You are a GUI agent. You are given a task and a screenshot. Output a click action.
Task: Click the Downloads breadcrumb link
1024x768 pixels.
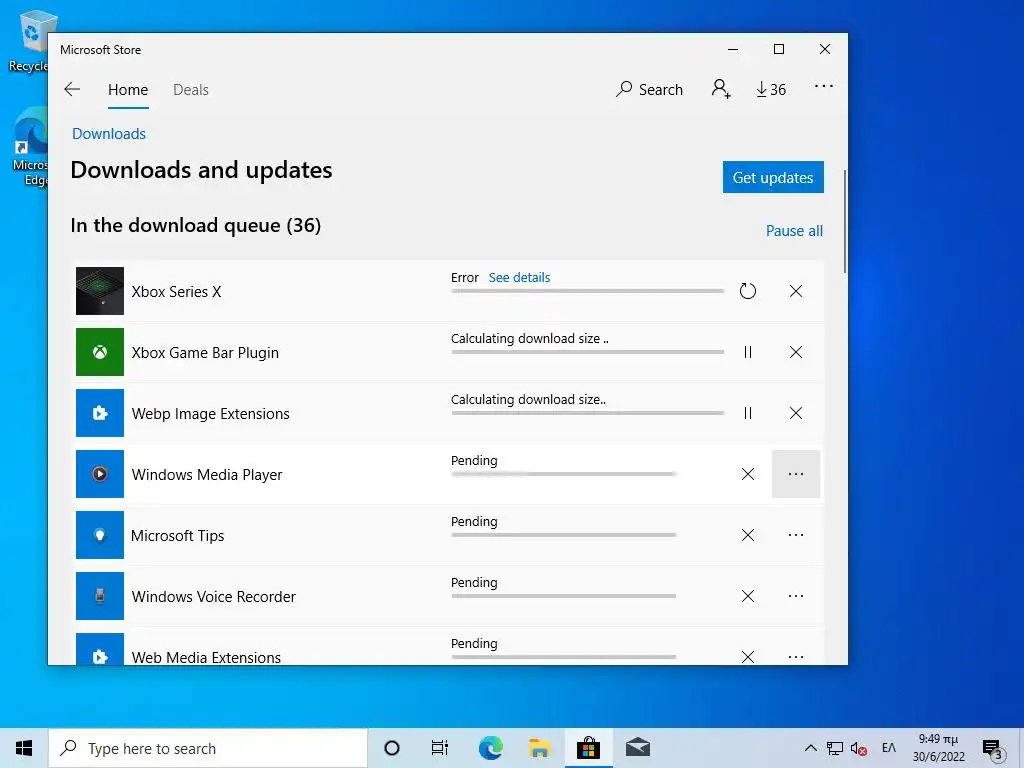pos(109,134)
